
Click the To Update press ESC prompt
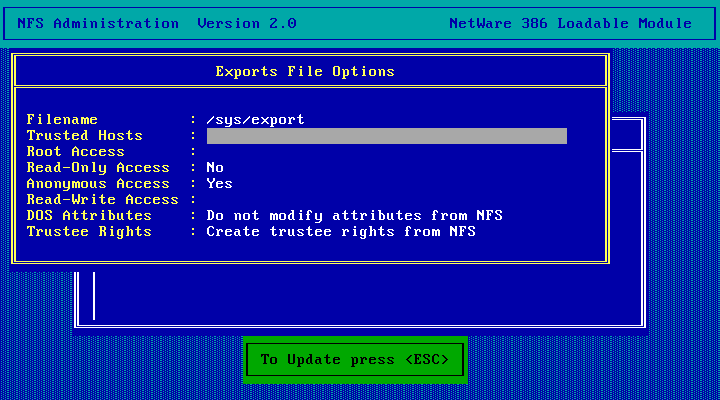coord(355,360)
